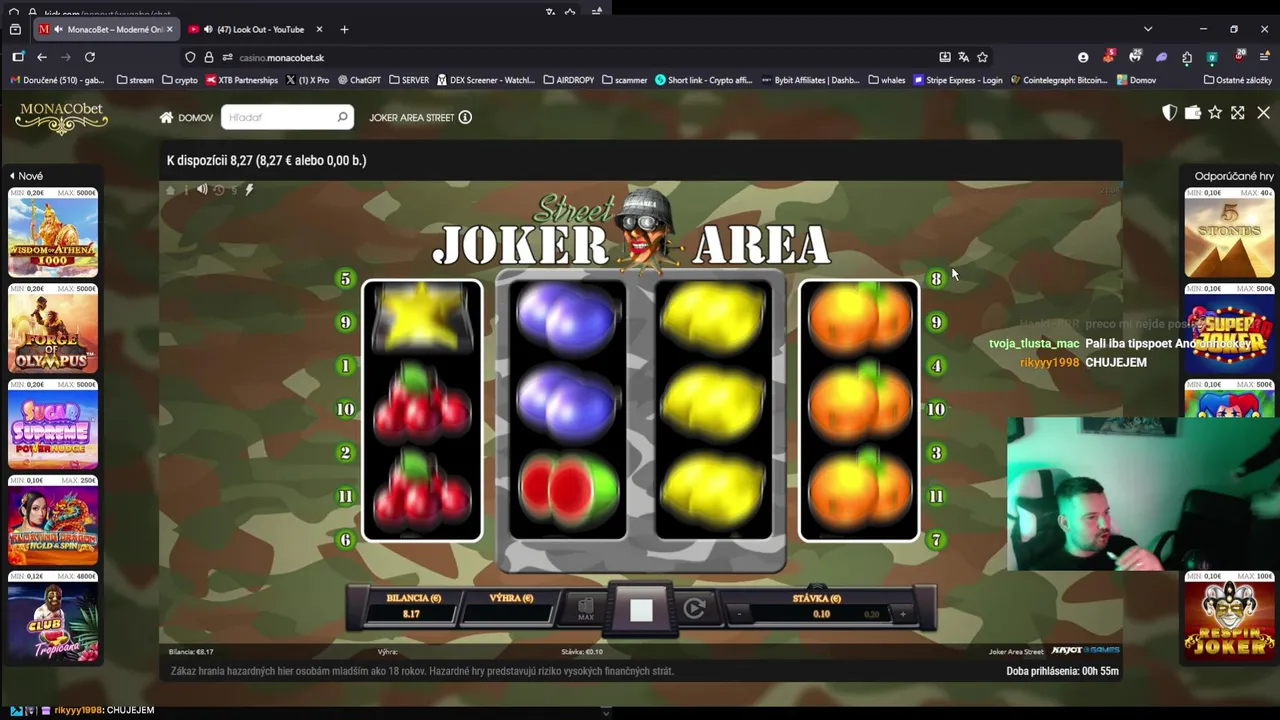The image size is (1280, 720).
Task: Enter fullscreen mode with expand icon
Action: click(x=1238, y=113)
